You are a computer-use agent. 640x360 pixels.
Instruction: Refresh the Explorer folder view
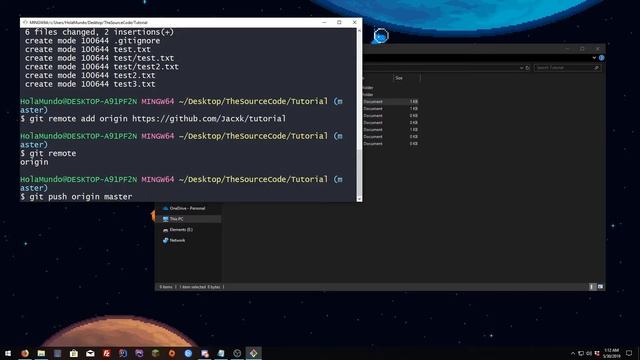[x=527, y=68]
